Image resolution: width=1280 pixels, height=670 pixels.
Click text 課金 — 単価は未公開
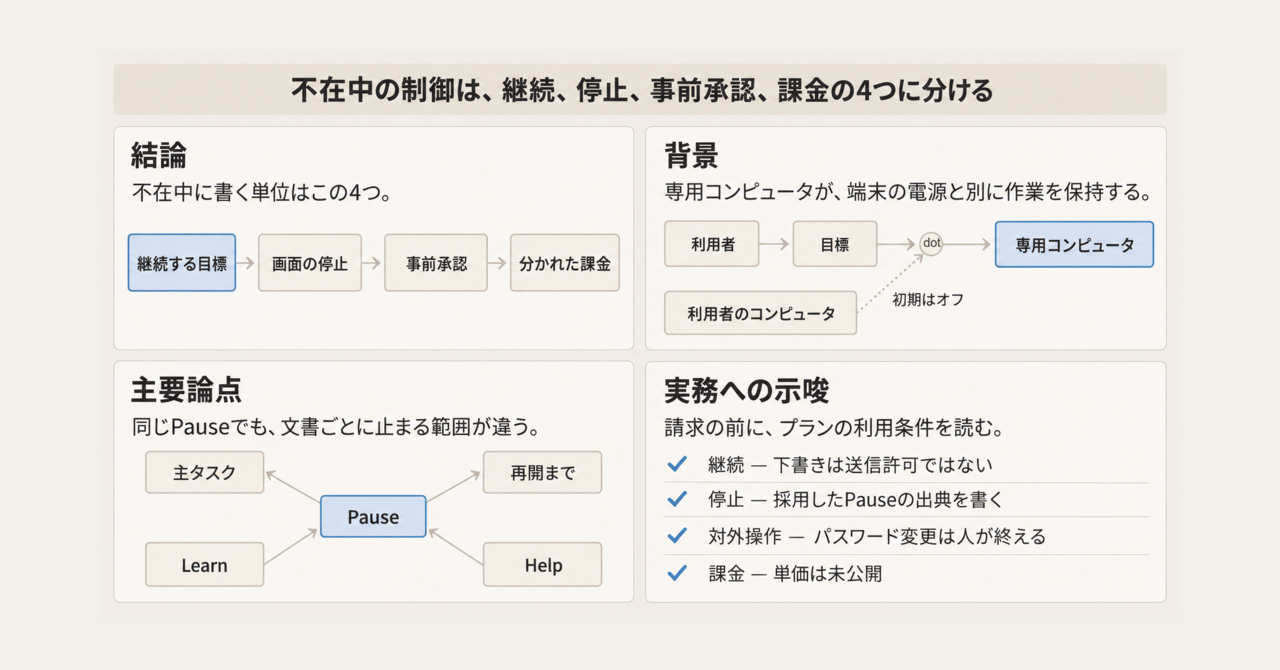(795, 574)
